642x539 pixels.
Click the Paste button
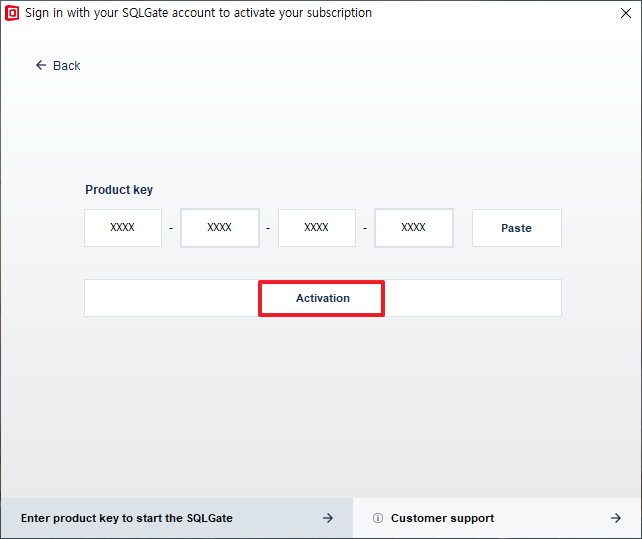[x=517, y=228]
